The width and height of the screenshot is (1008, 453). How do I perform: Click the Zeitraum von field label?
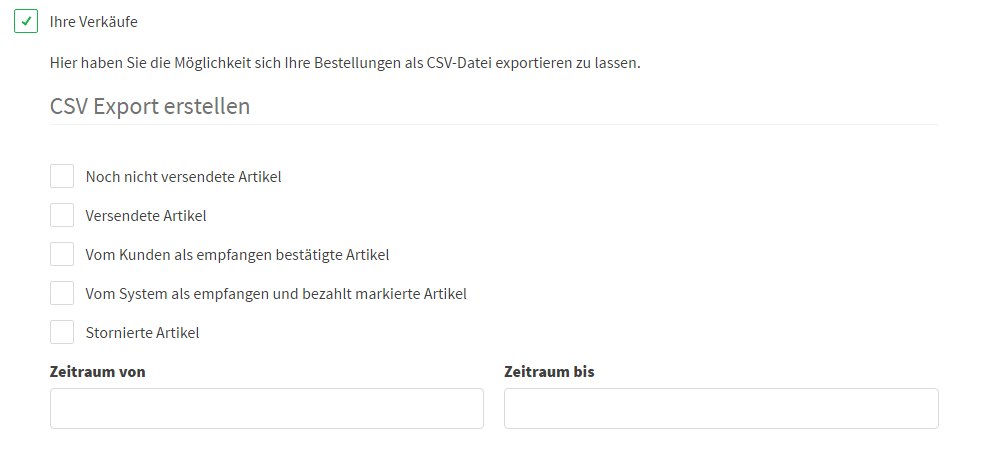coord(98,372)
